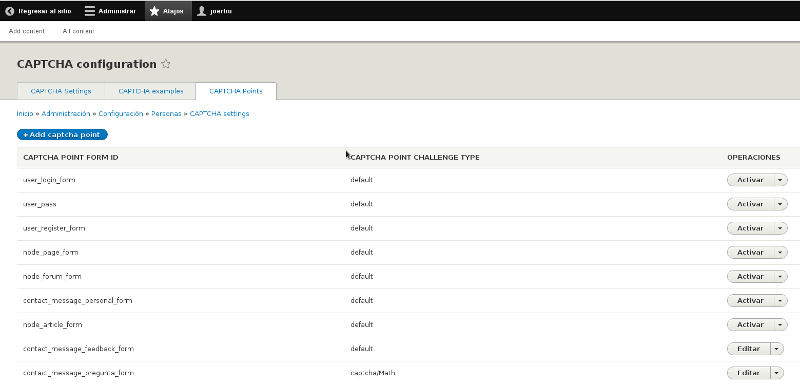The height and width of the screenshot is (385, 800).
Task: Expand operations dropdown for node_forum_form
Action: click(781, 276)
